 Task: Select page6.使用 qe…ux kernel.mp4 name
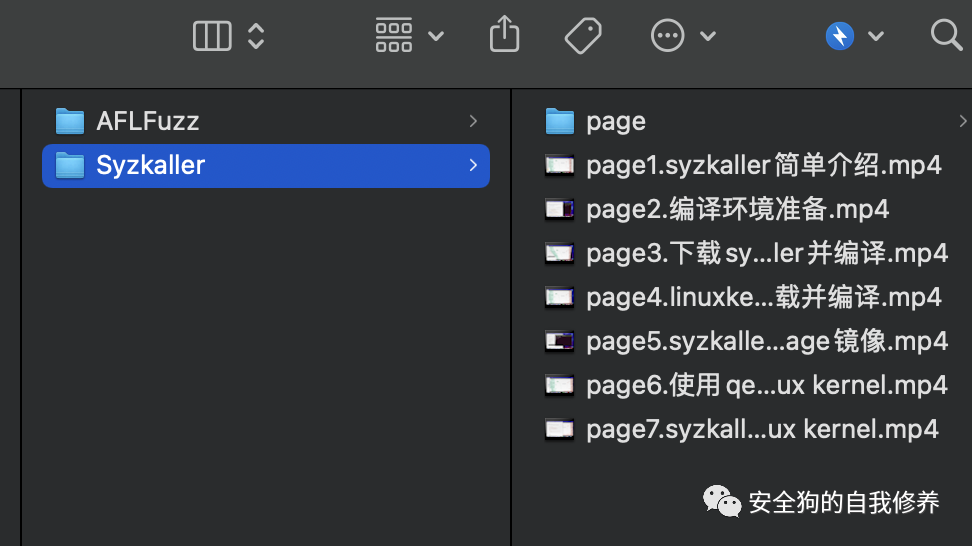click(x=767, y=385)
